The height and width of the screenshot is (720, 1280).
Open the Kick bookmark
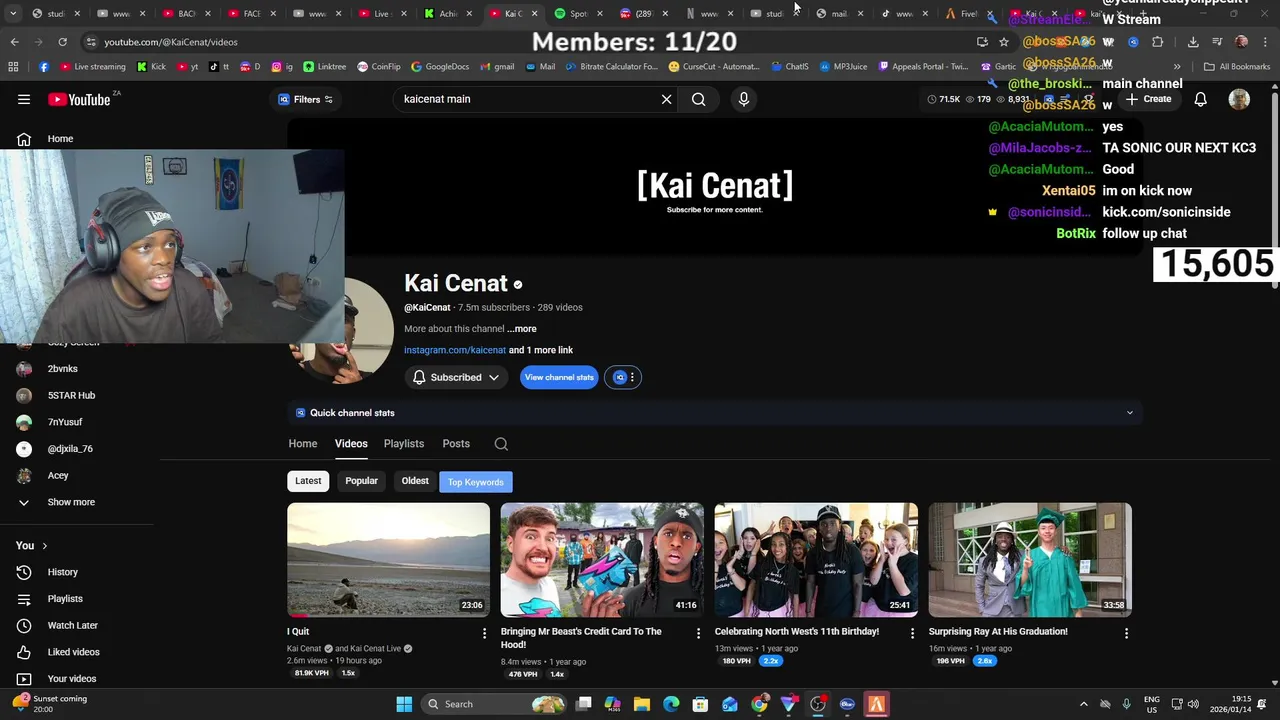coord(151,67)
